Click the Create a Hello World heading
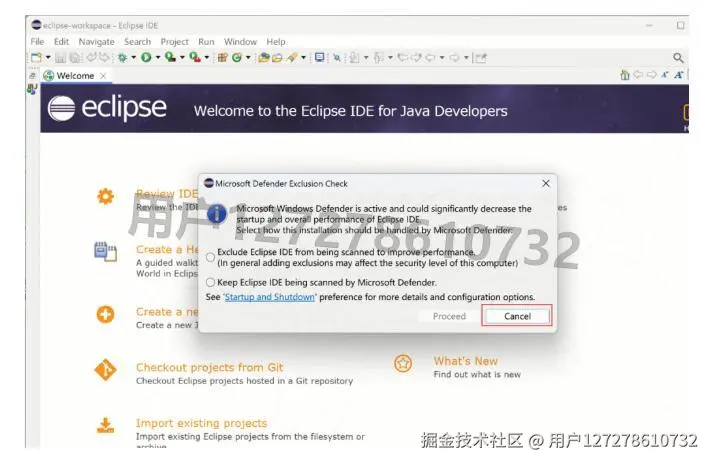The image size is (711, 463). tap(167, 249)
